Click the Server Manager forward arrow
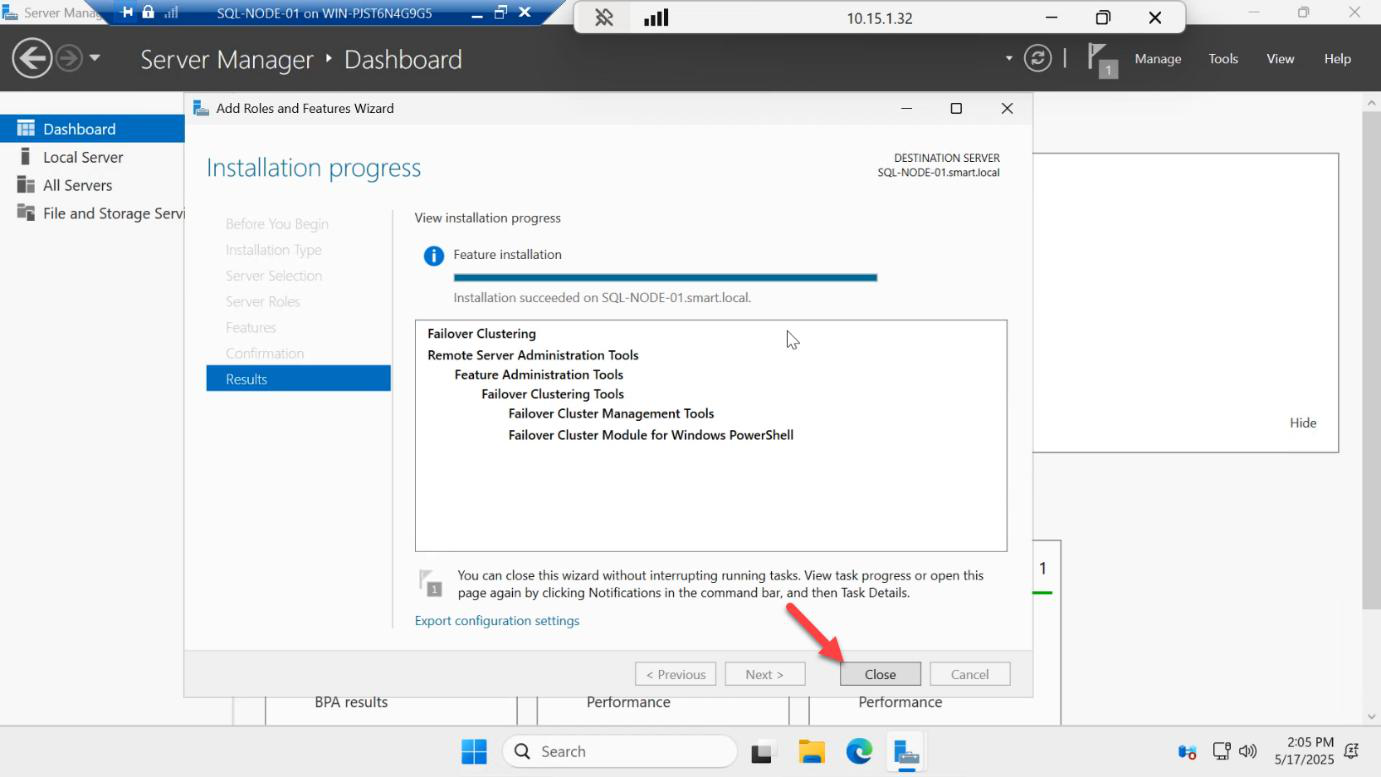Screen dimensions: 1381x777 (68, 59)
